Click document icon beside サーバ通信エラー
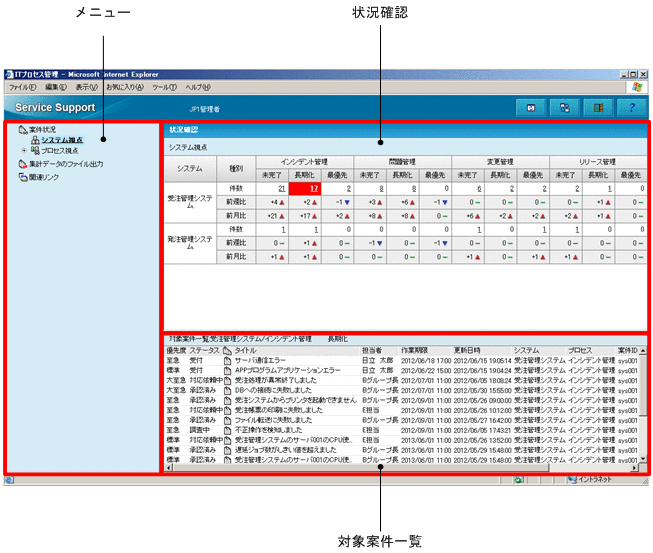 tap(227, 360)
